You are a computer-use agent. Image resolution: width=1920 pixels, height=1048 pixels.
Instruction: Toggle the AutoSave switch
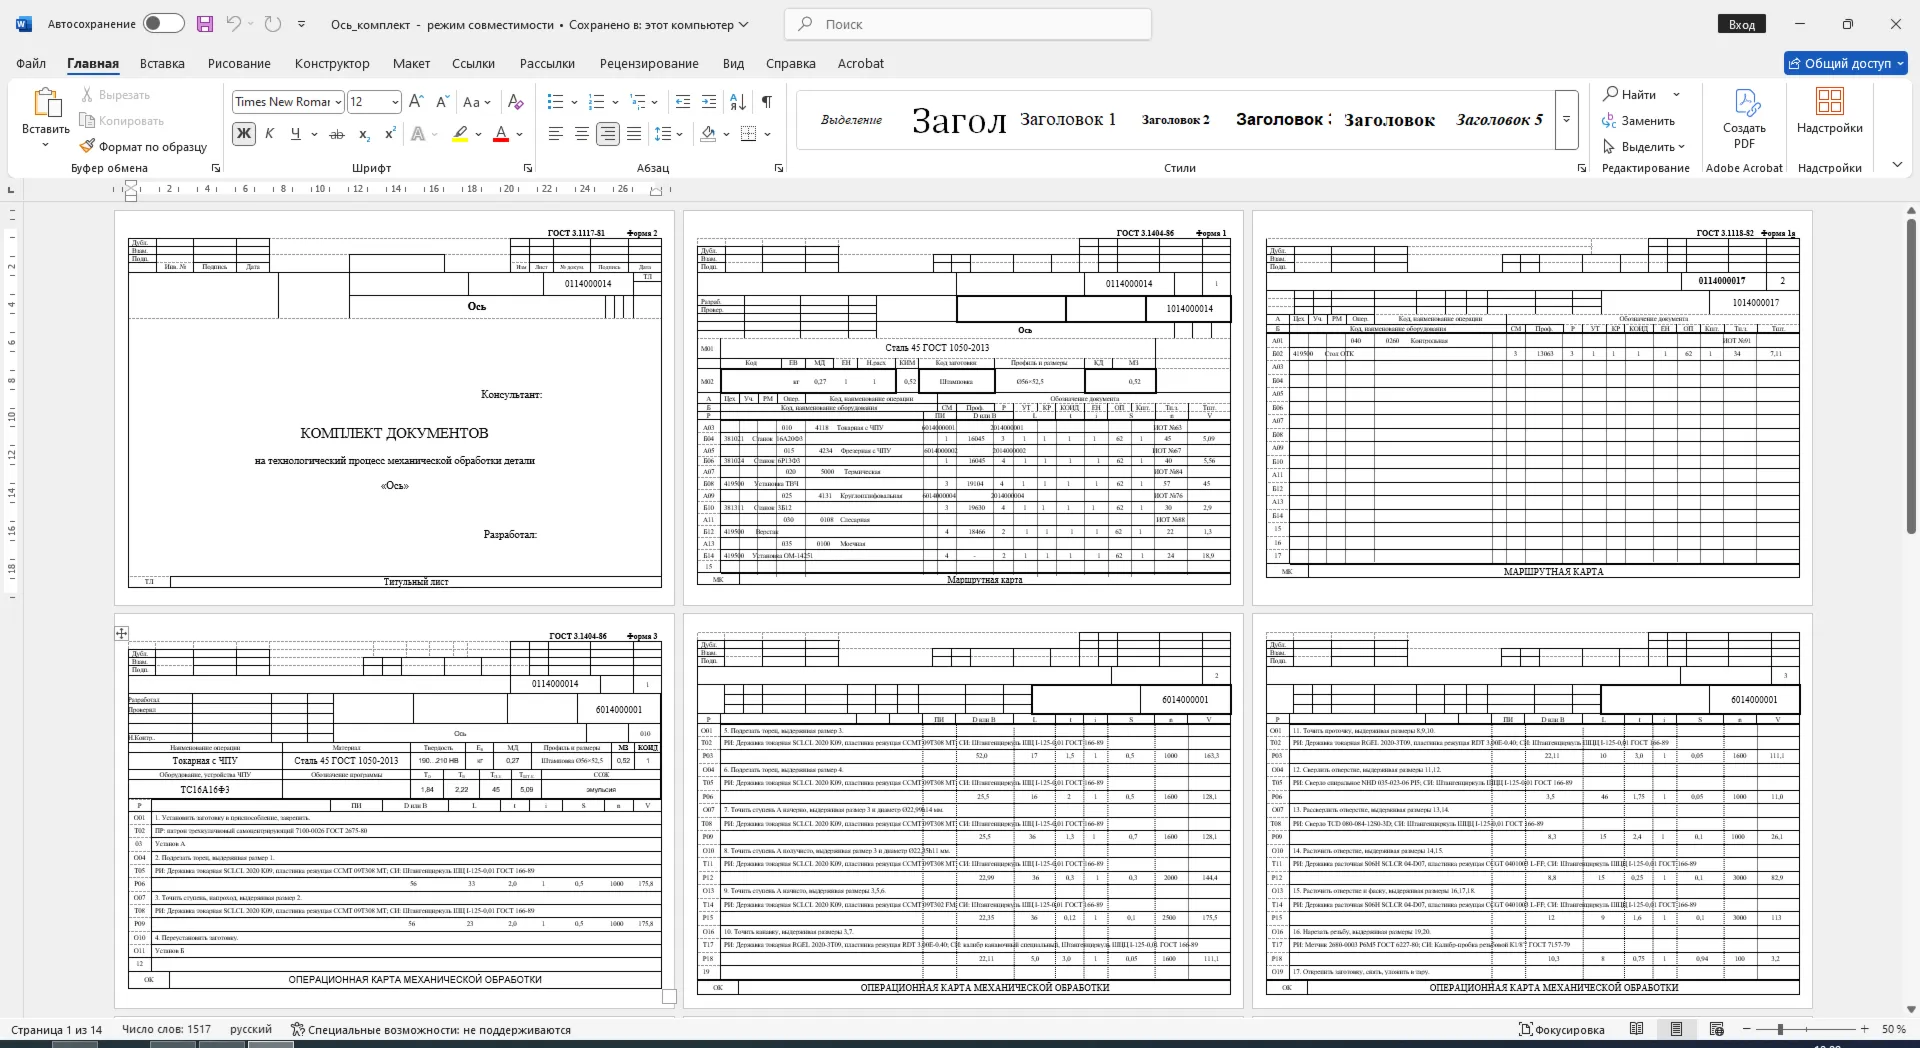click(x=163, y=23)
